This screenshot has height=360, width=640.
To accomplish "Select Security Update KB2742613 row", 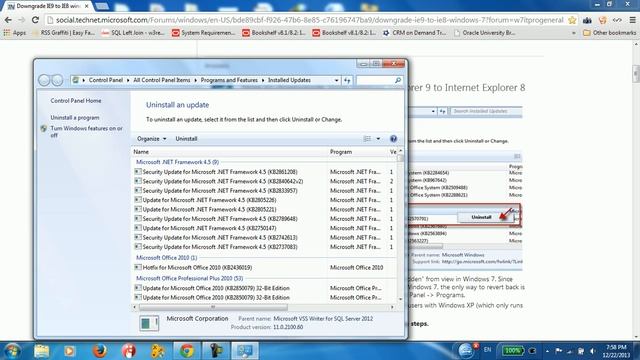I will (x=264, y=238).
